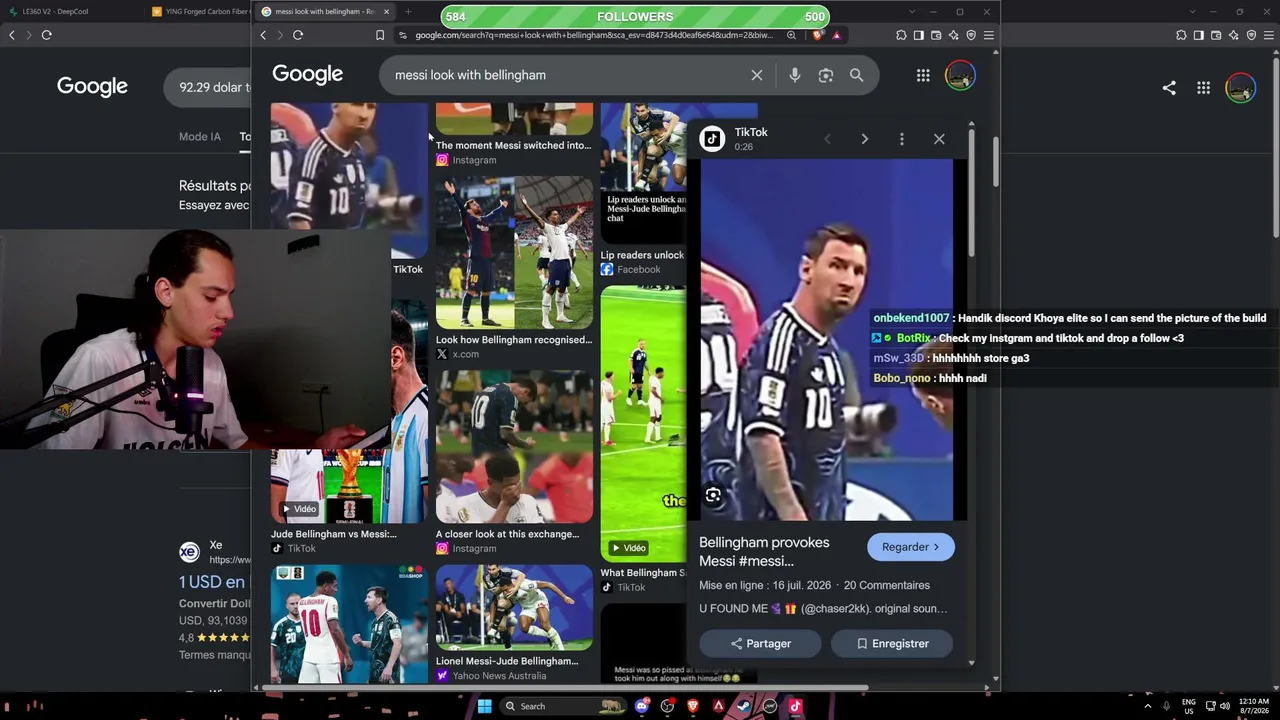The image size is (1280, 720).
Task: Switch to 'messi look with bellingham' browser tab
Action: (323, 12)
